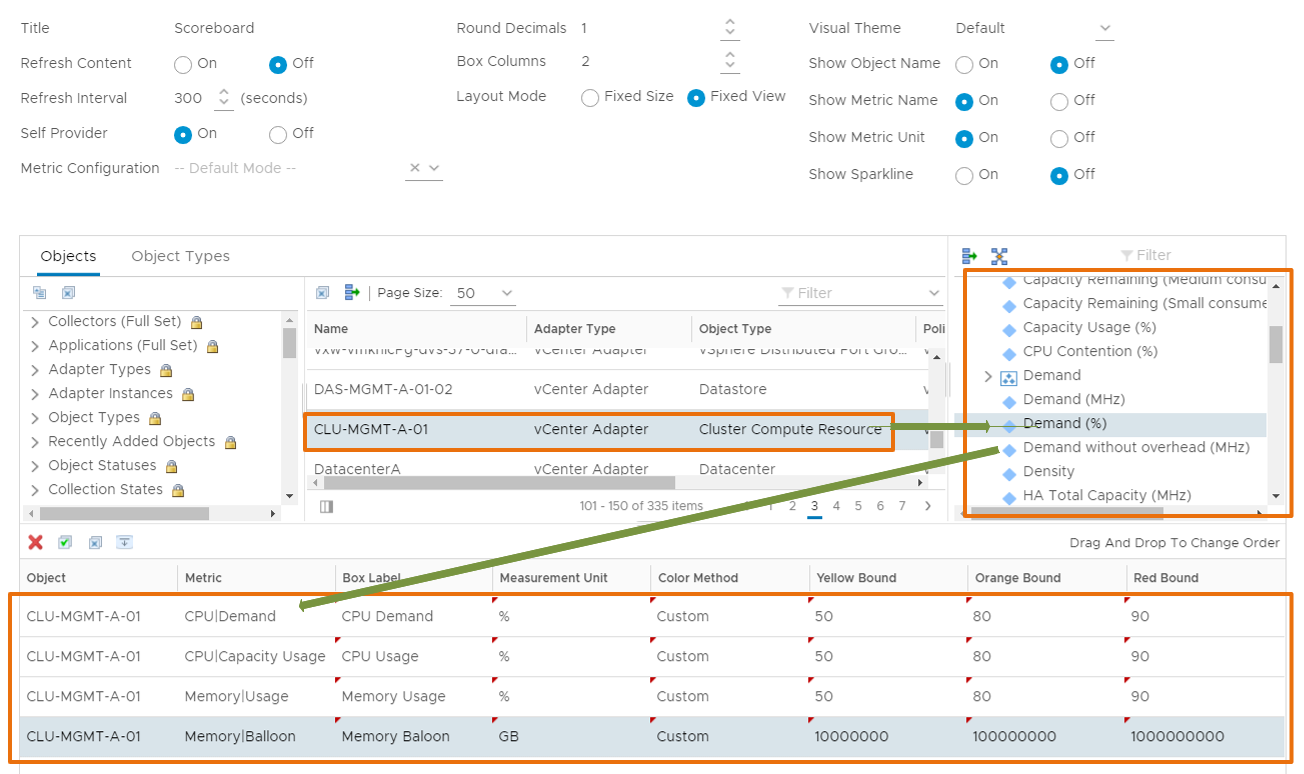Switch to the Objects tab
1304x774 pixels.
68,256
